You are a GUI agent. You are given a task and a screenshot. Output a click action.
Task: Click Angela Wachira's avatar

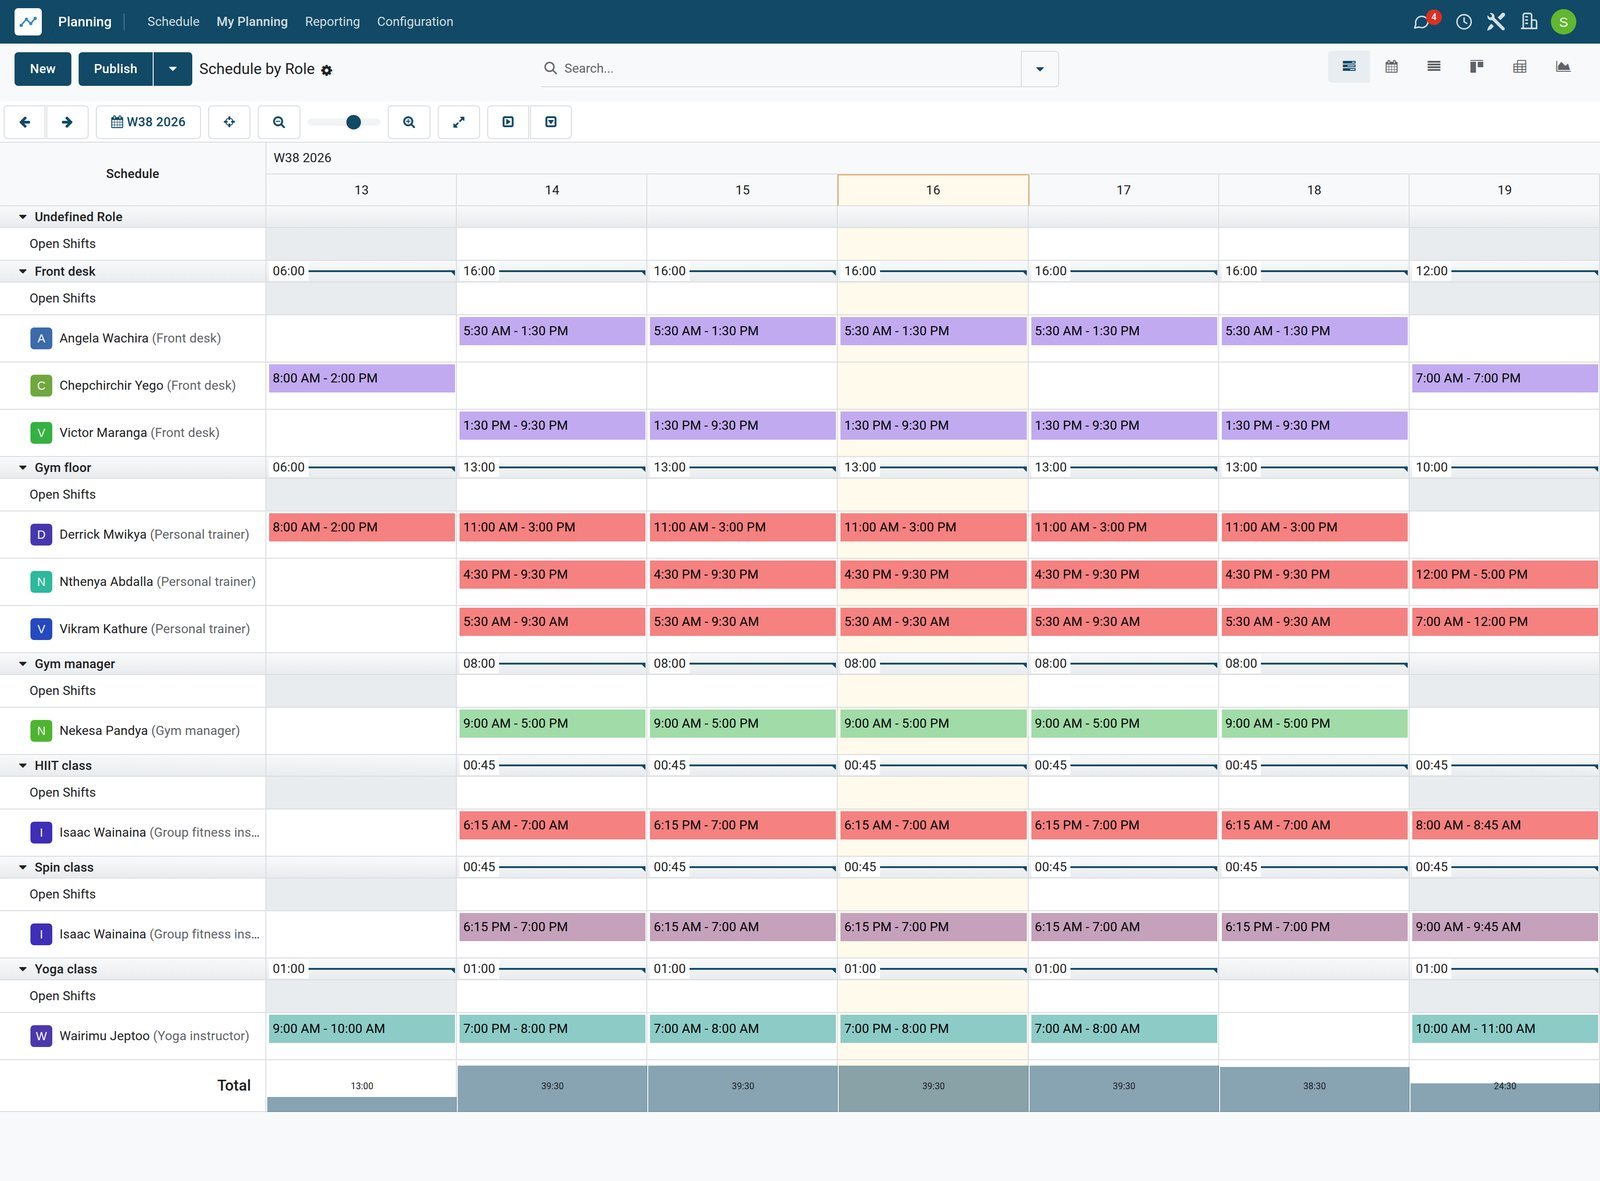click(41, 338)
